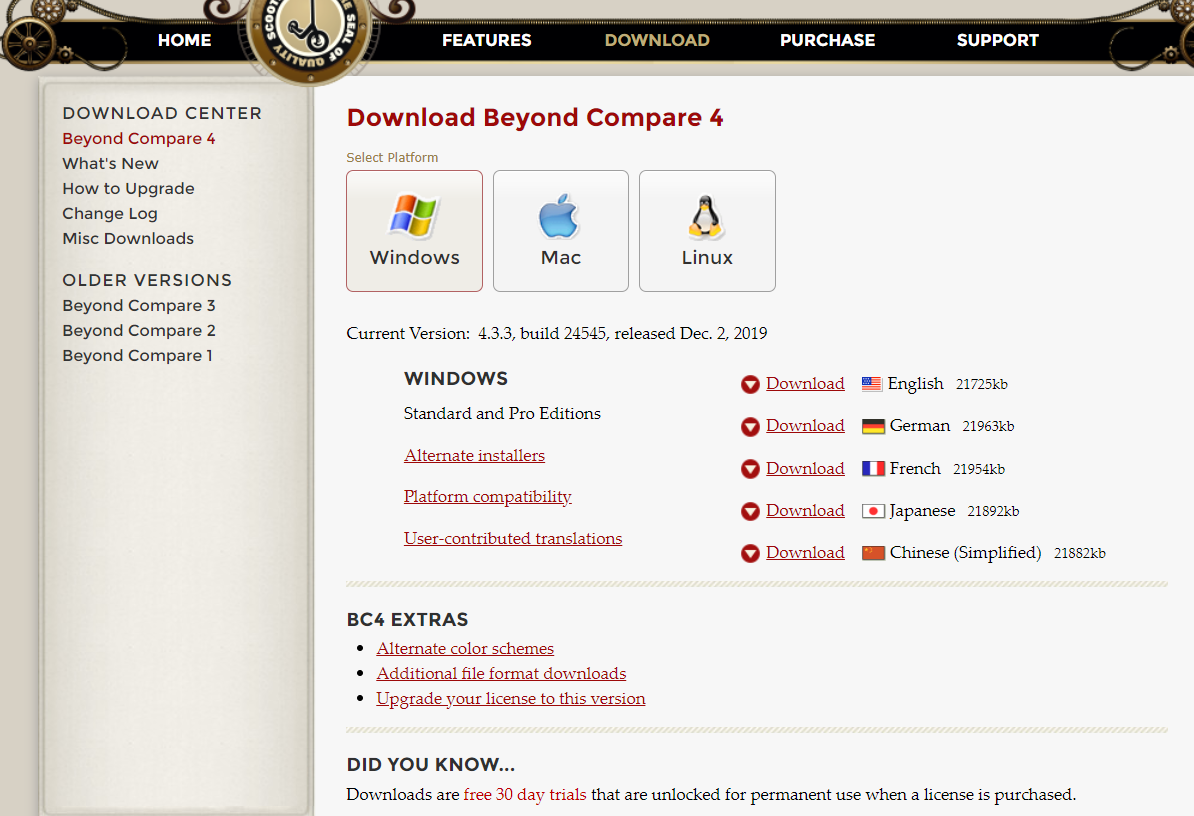1194x816 pixels.
Task: Click the Chinese flag icon
Action: tap(873, 553)
